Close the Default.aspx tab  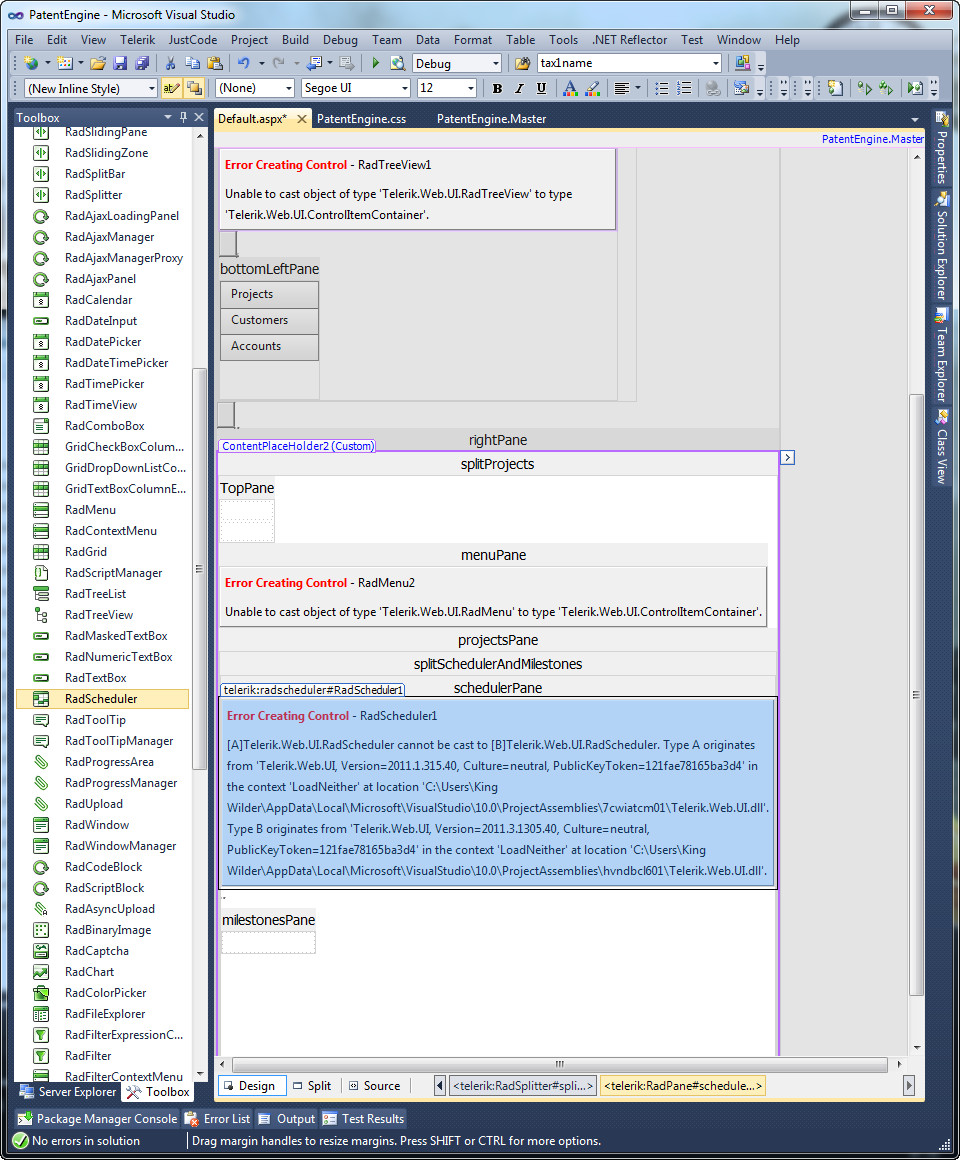tap(302, 118)
